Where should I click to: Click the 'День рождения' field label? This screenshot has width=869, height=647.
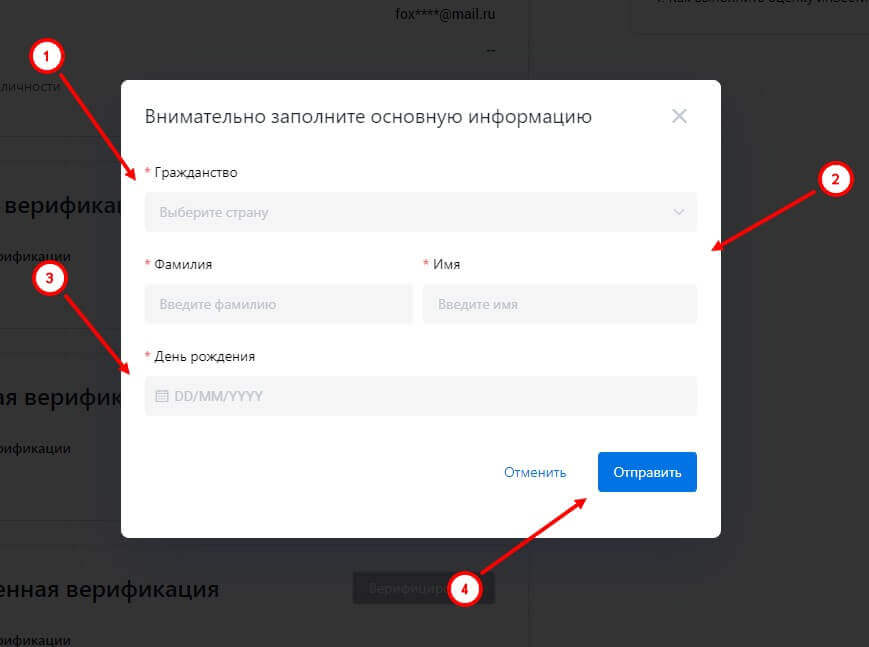(x=205, y=356)
